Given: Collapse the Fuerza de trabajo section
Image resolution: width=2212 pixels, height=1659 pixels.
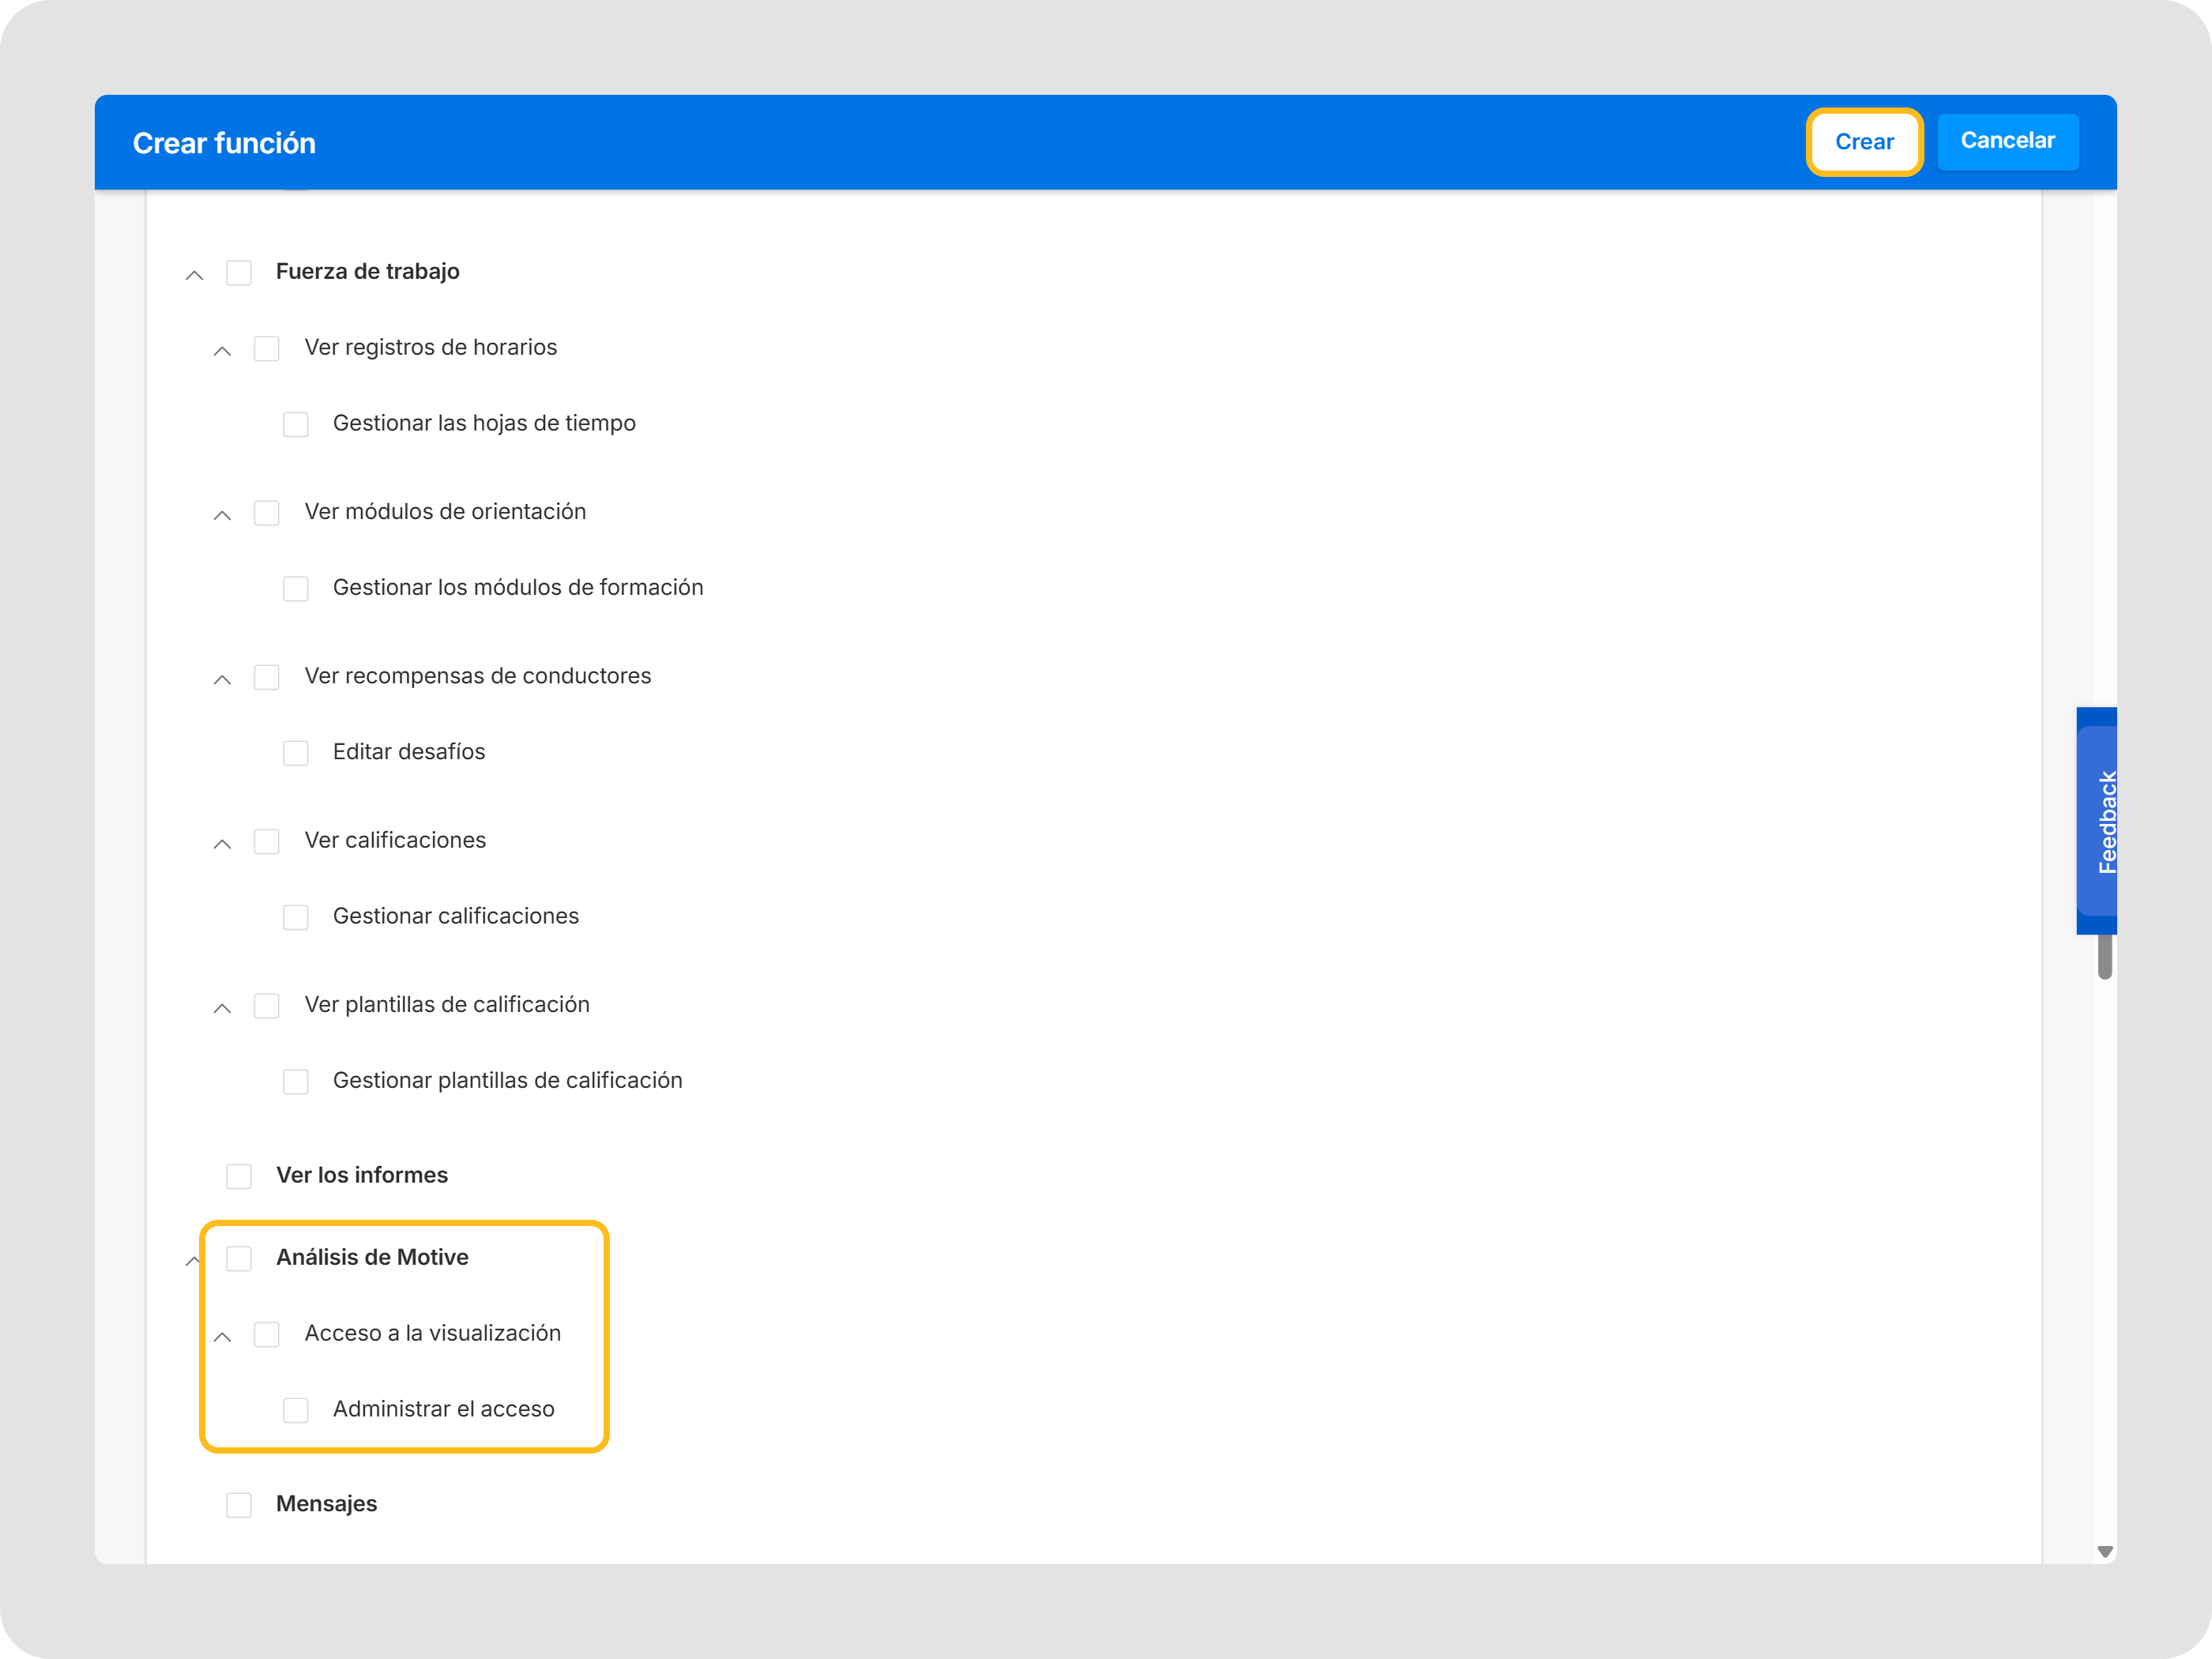Looking at the screenshot, I should (194, 275).
